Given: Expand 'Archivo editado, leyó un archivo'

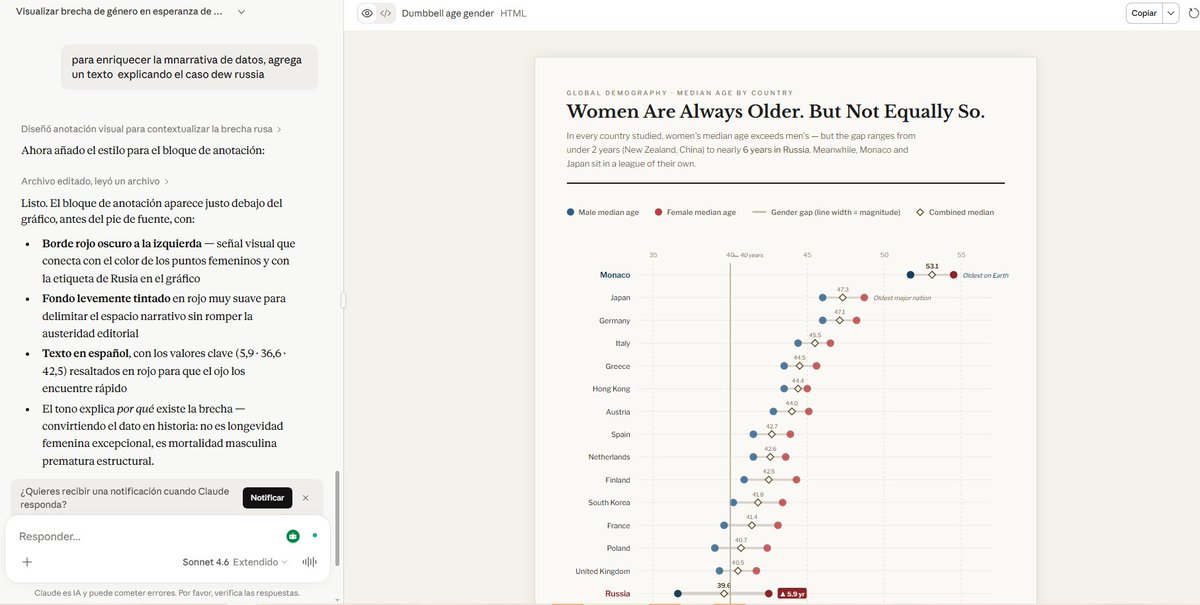Looking at the screenshot, I should [x=95, y=181].
